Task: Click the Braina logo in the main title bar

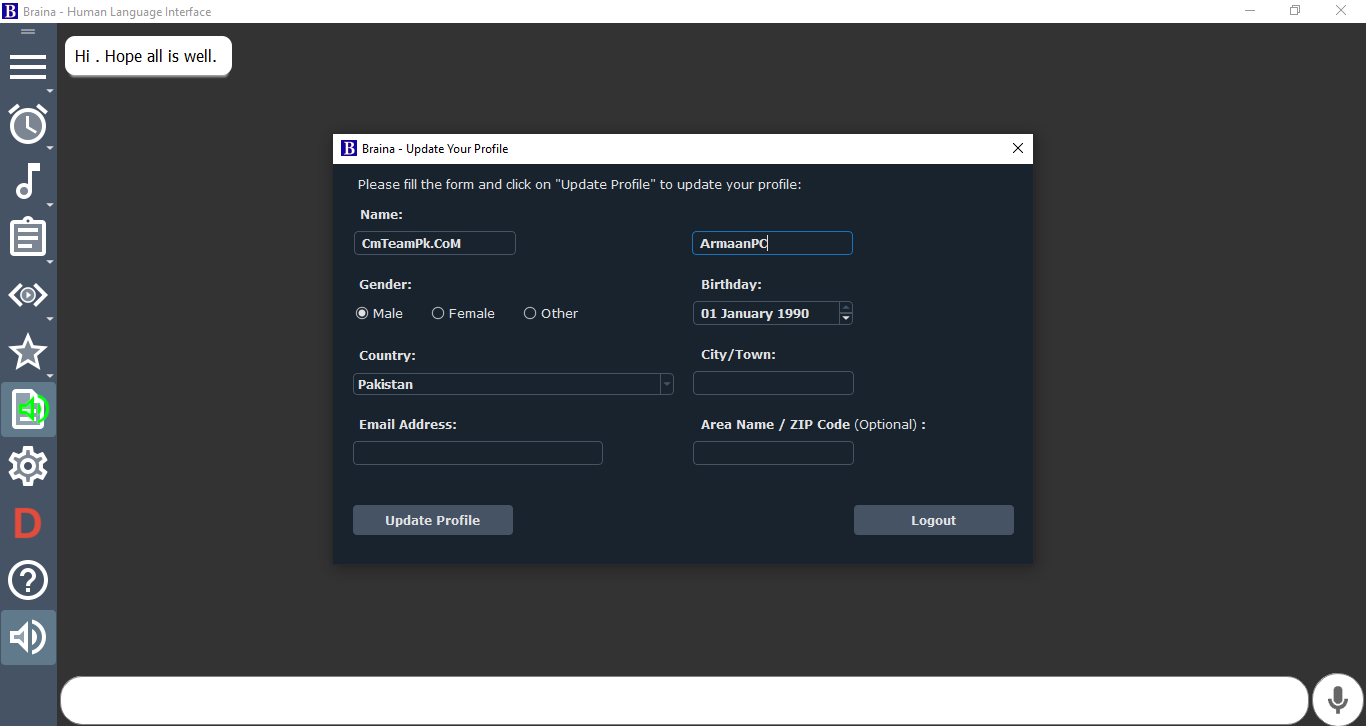Action: (x=10, y=12)
